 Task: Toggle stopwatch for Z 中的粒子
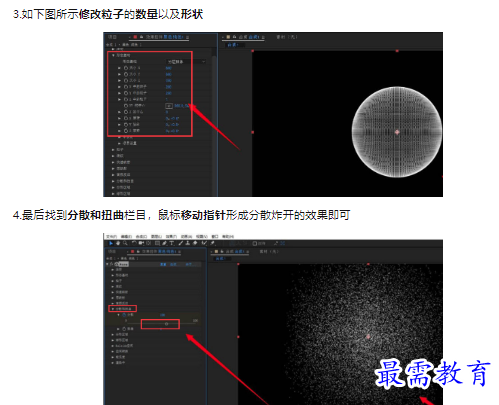pyautogui.click(x=126, y=99)
